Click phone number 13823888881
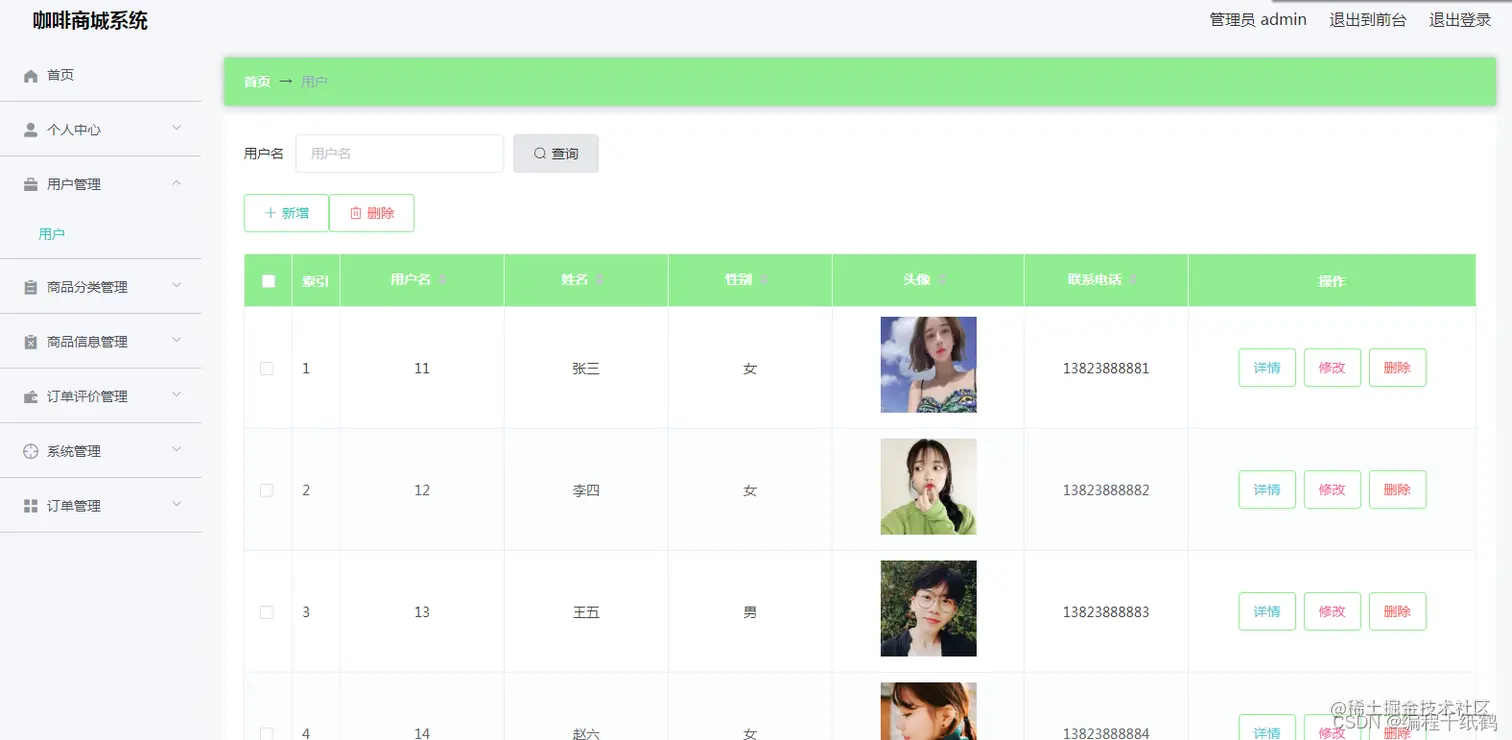Viewport: 1512px width, 740px height. pos(1106,368)
